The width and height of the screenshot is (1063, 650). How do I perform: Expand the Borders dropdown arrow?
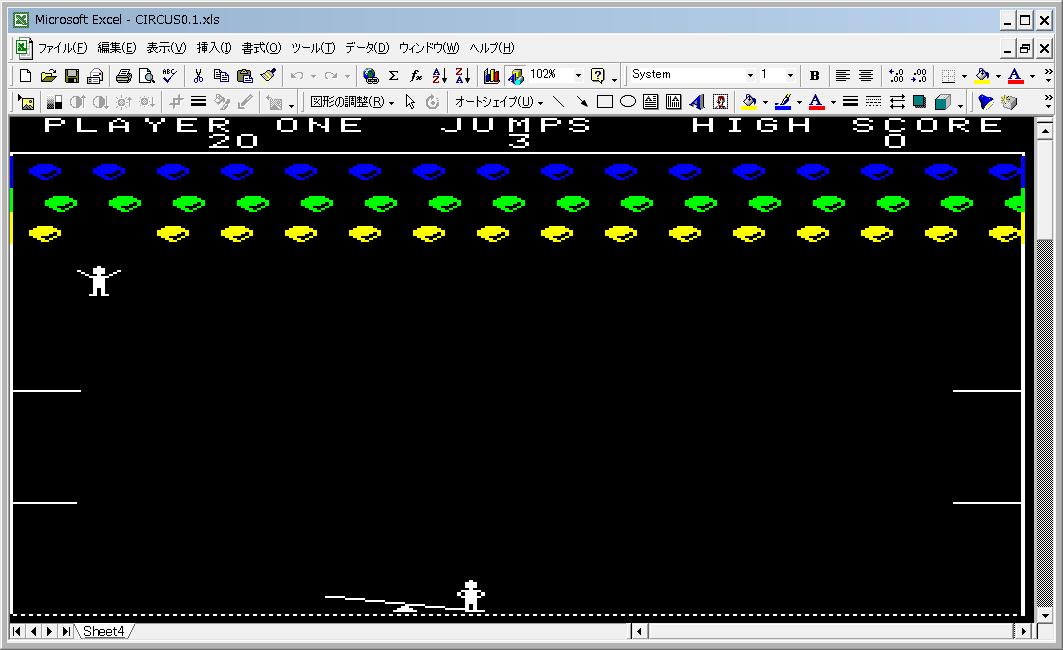965,76
